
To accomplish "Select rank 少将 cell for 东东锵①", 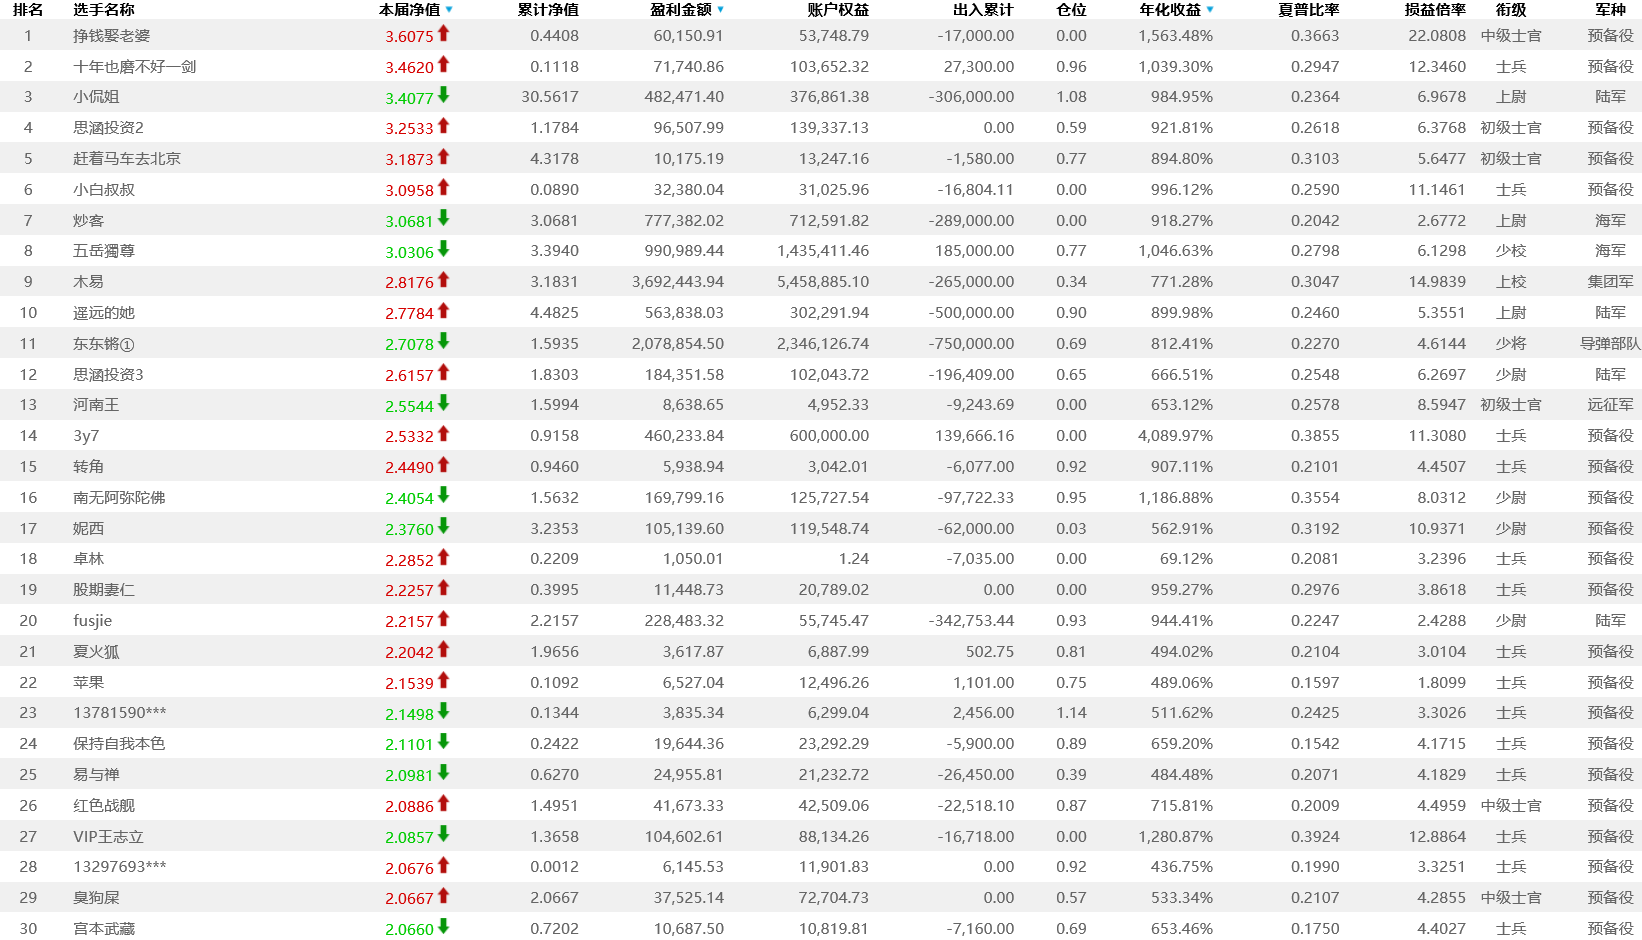I will click(x=1511, y=344).
